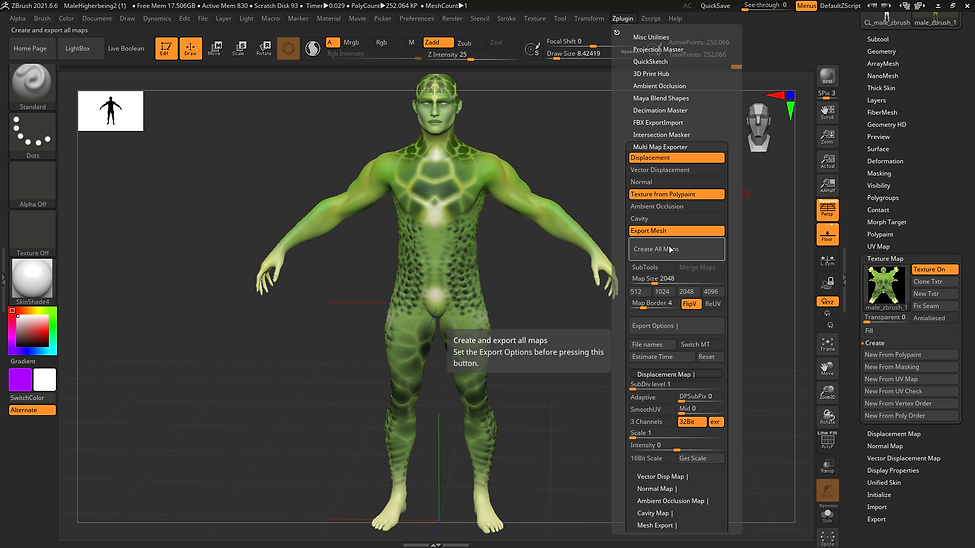The width and height of the screenshot is (975, 548).
Task: Click the silhouette preview thumbnail
Action: (111, 111)
